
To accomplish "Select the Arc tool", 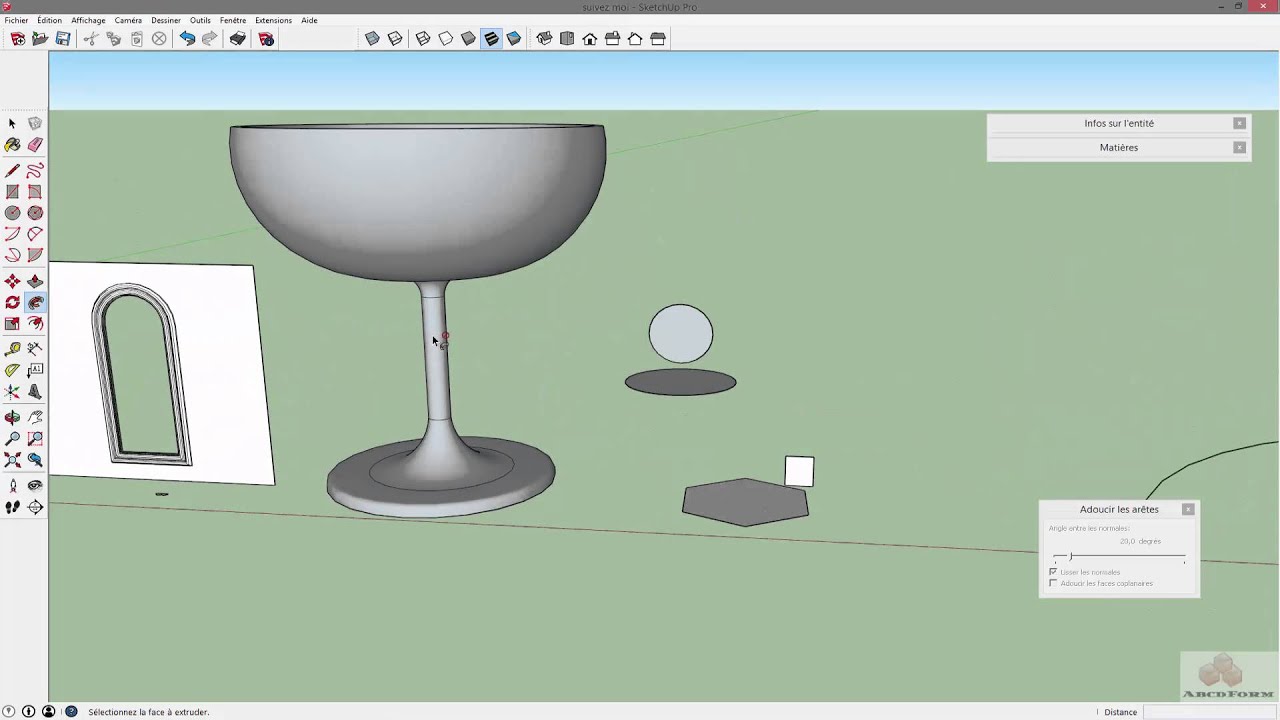I will (12, 234).
